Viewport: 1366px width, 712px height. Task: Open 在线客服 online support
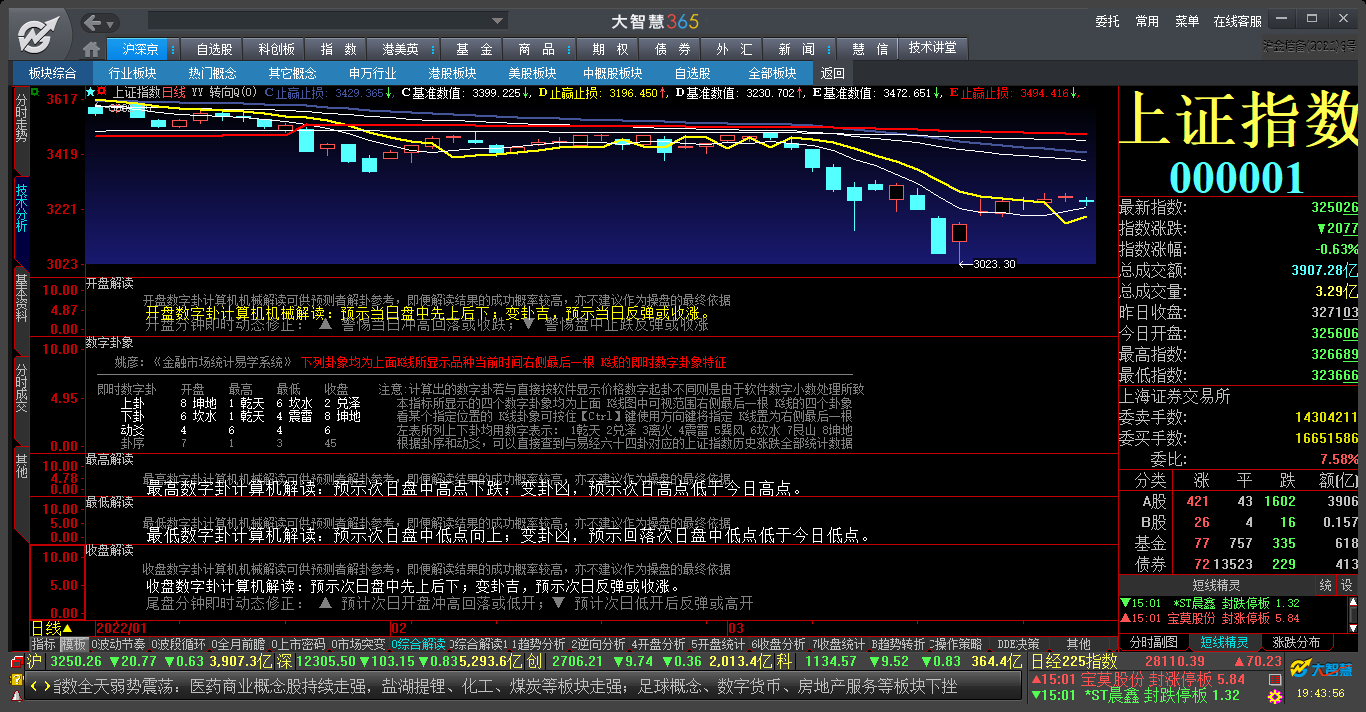tap(1238, 21)
